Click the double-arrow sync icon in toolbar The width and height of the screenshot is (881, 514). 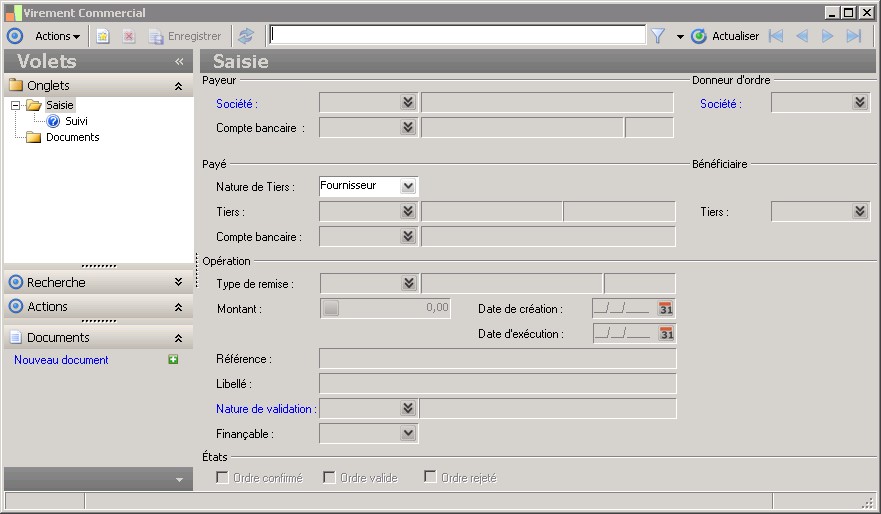click(246, 36)
